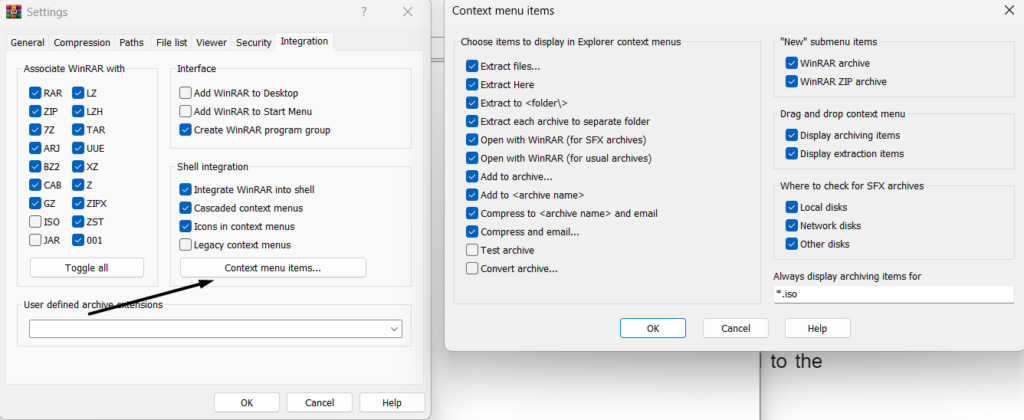Close the Settings window

point(407,11)
